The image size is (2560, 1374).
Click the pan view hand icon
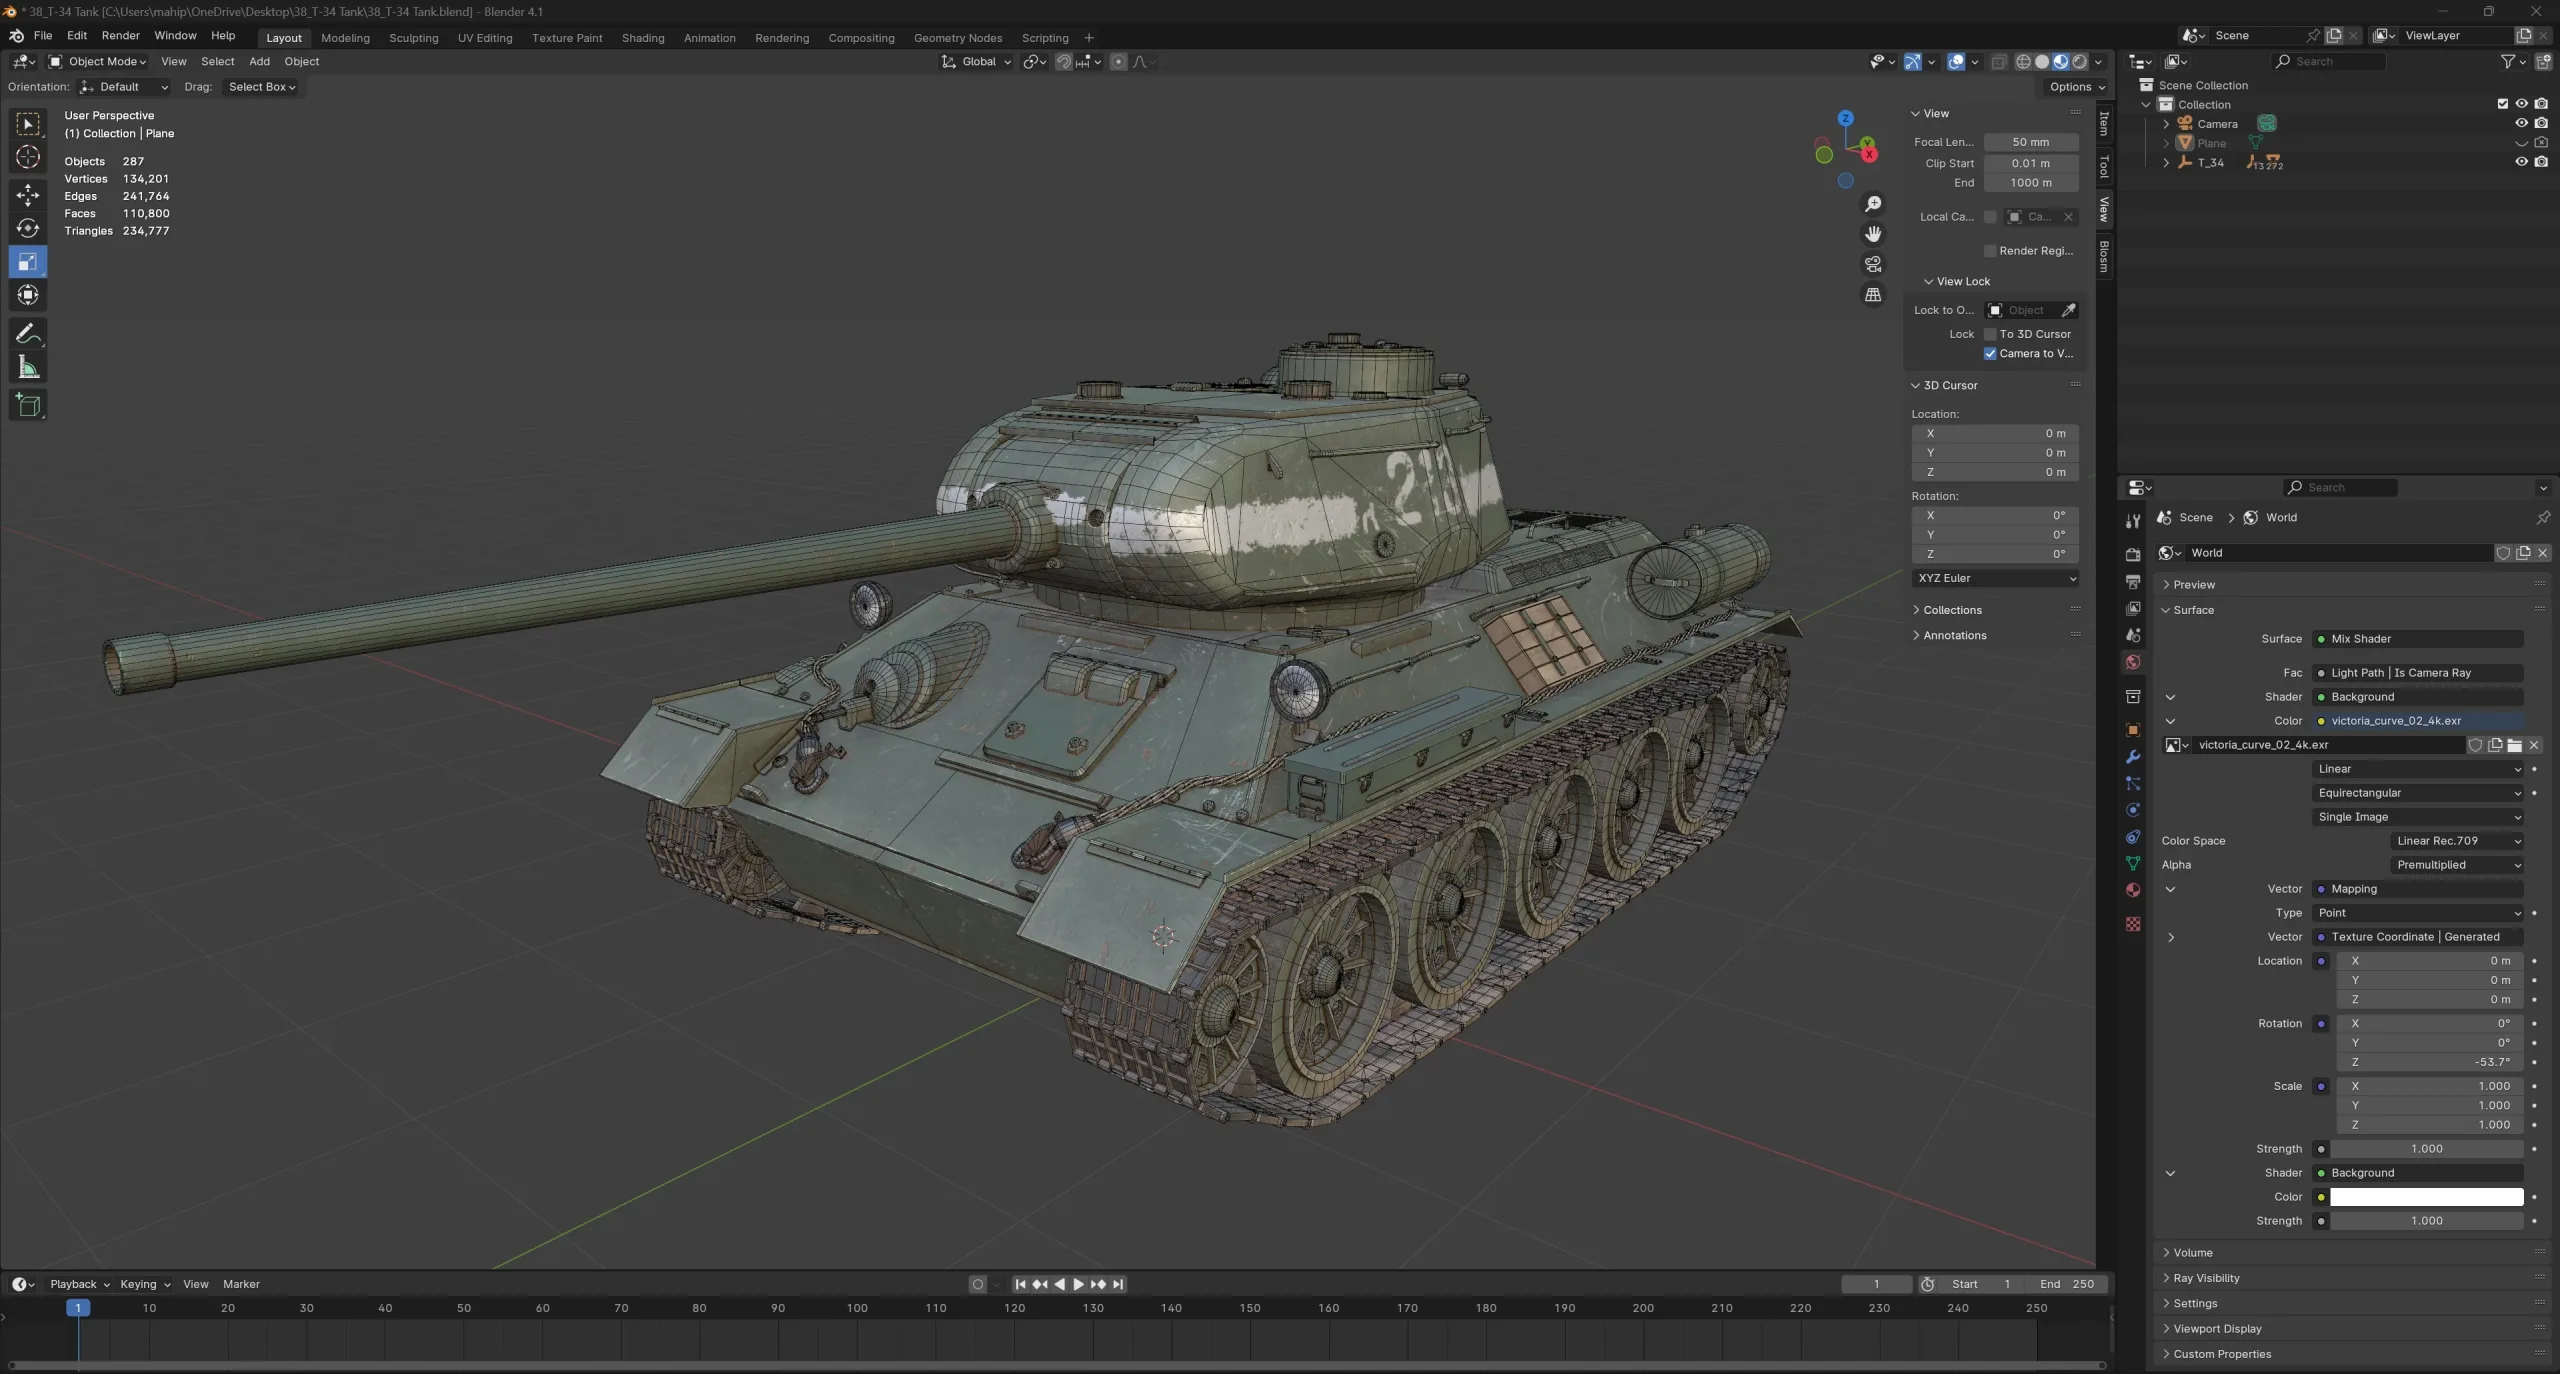1873,234
